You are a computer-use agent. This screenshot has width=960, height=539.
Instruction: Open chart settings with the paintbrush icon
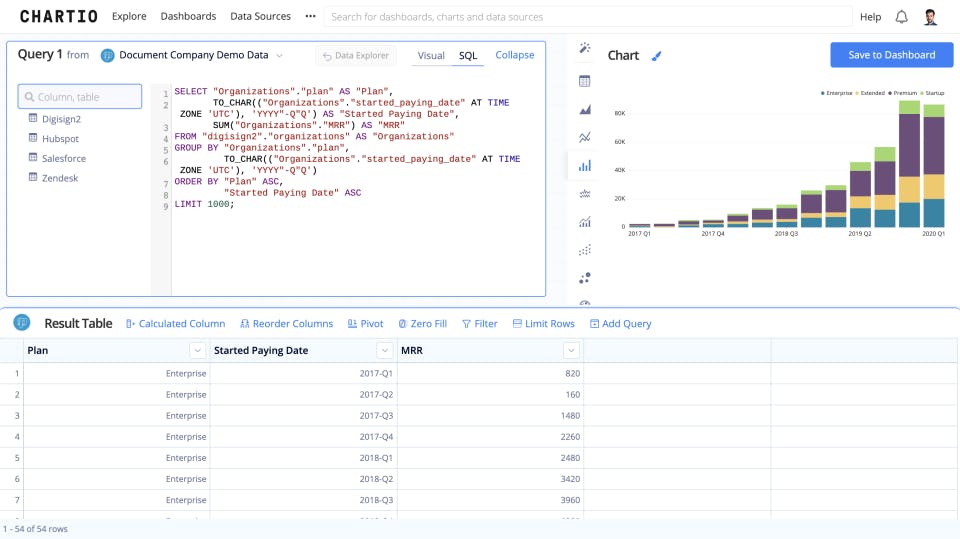point(657,56)
